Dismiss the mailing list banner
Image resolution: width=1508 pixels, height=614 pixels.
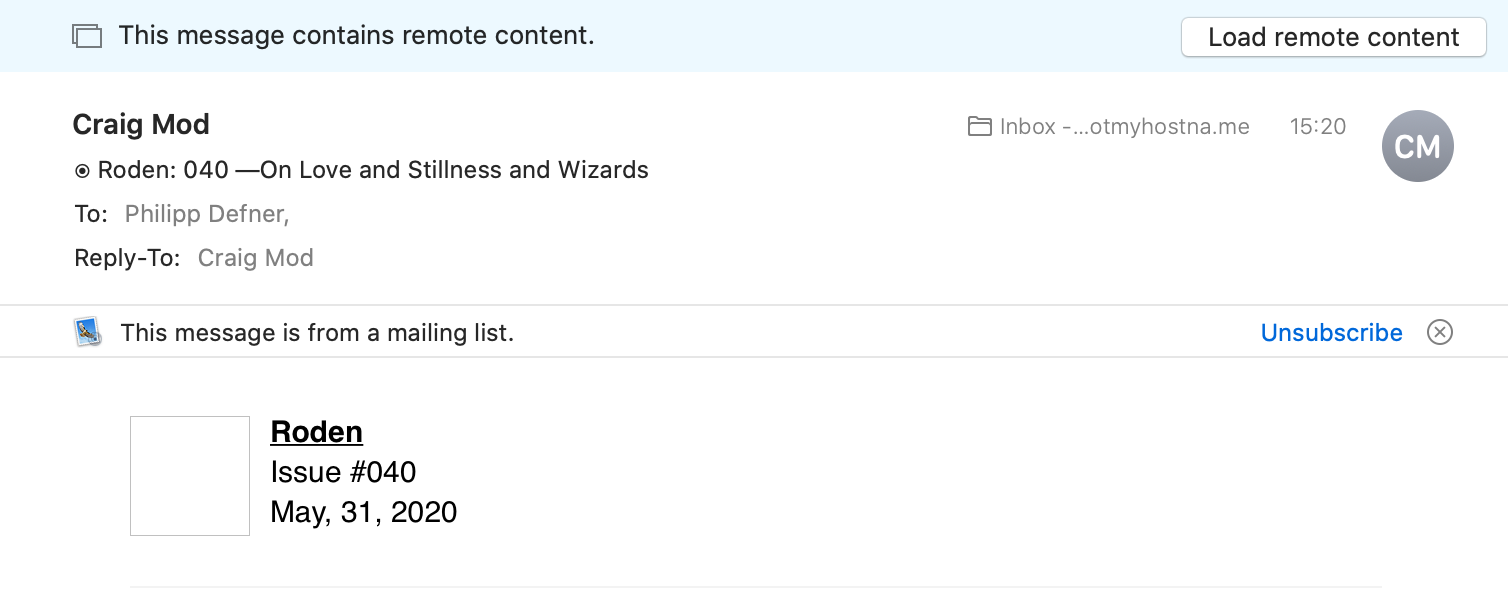(1439, 332)
